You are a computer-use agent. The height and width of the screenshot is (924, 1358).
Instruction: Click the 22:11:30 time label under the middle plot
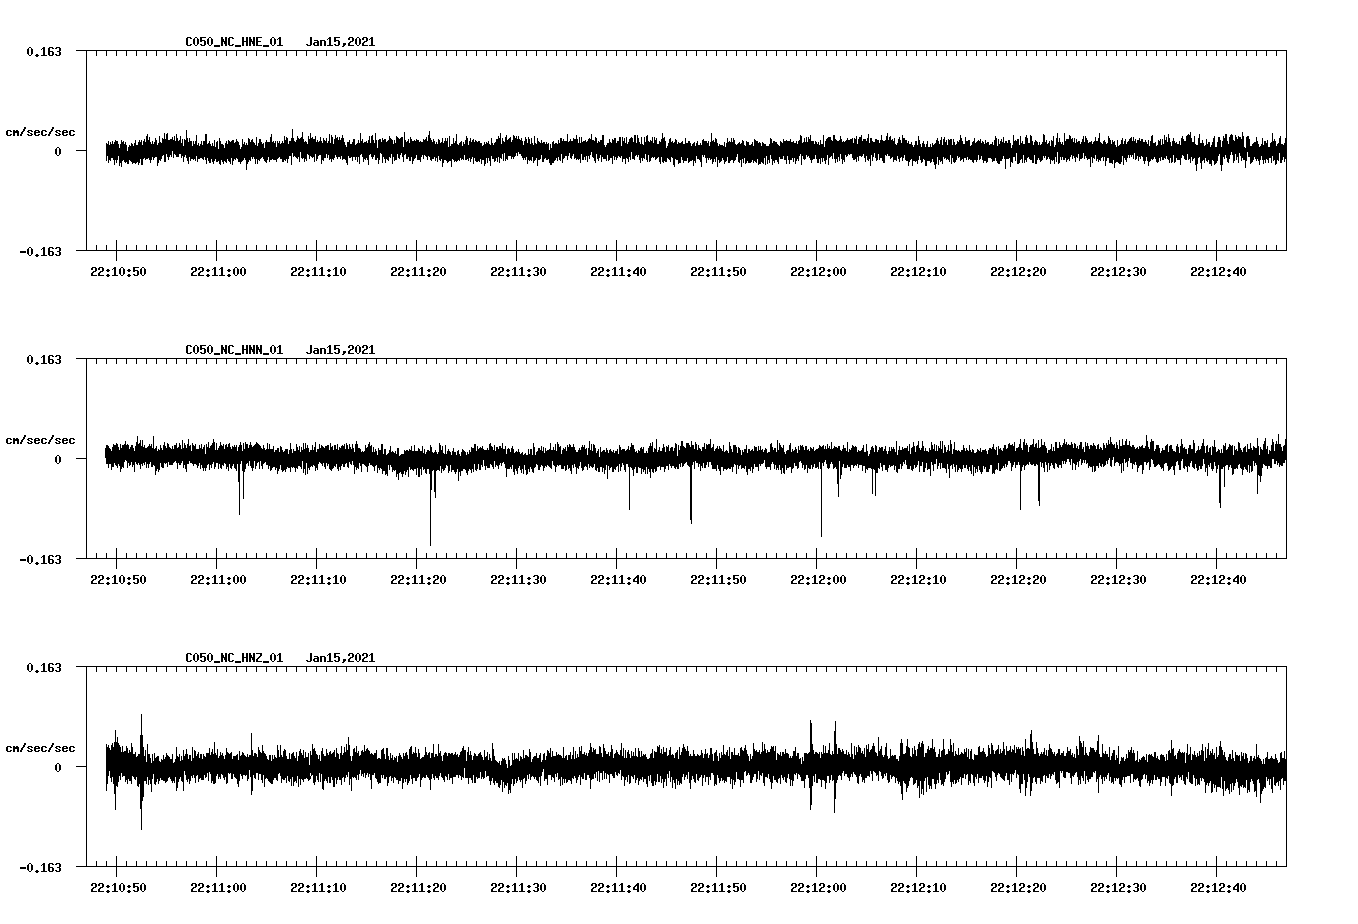[519, 577]
